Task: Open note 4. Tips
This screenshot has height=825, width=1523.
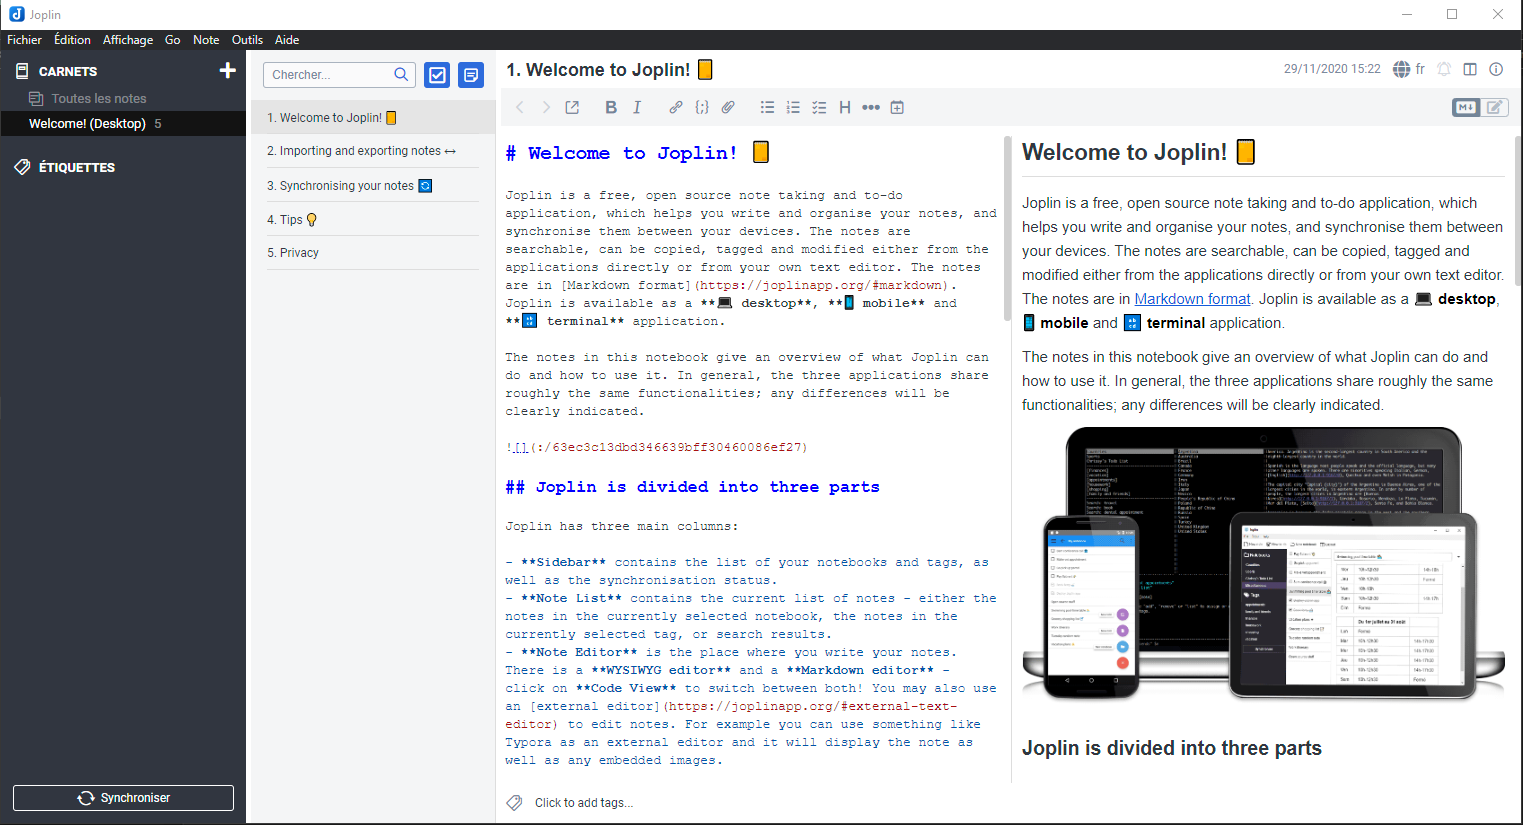Action: click(x=373, y=219)
